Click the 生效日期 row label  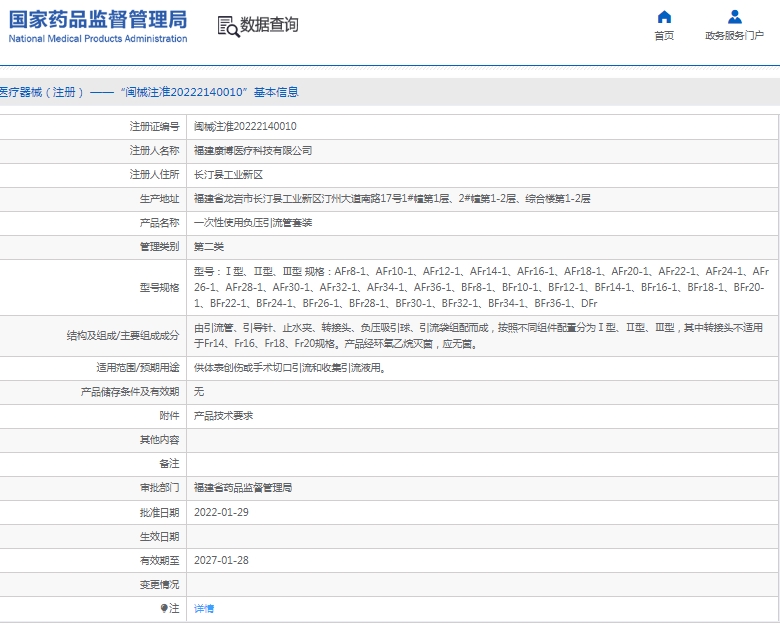159,536
